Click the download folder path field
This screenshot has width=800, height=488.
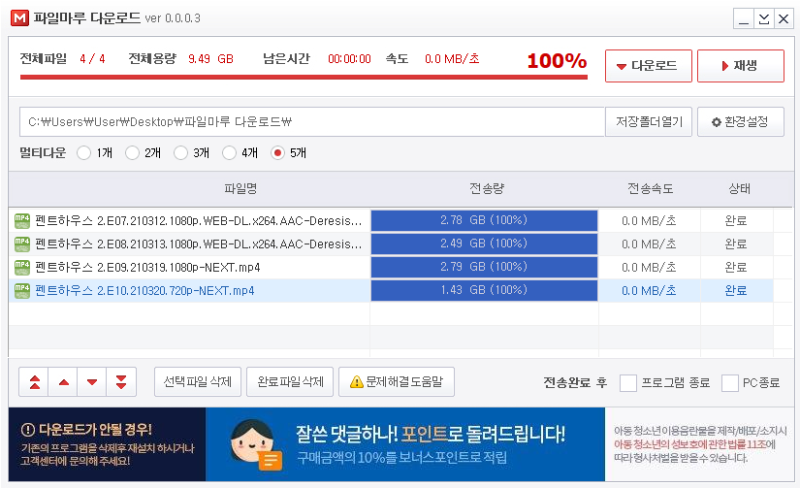tap(312, 122)
